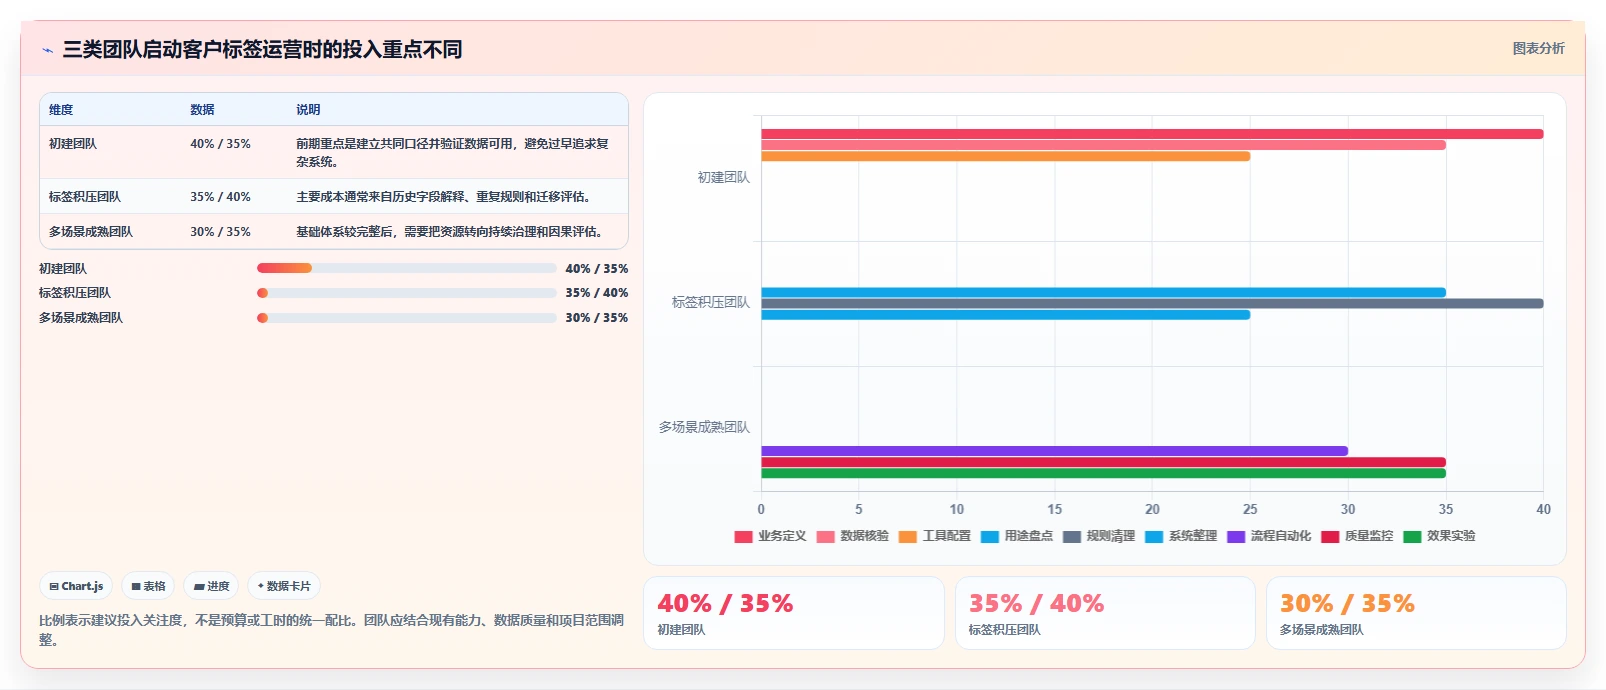Toggle the 业务定义 legend item

tap(770, 536)
